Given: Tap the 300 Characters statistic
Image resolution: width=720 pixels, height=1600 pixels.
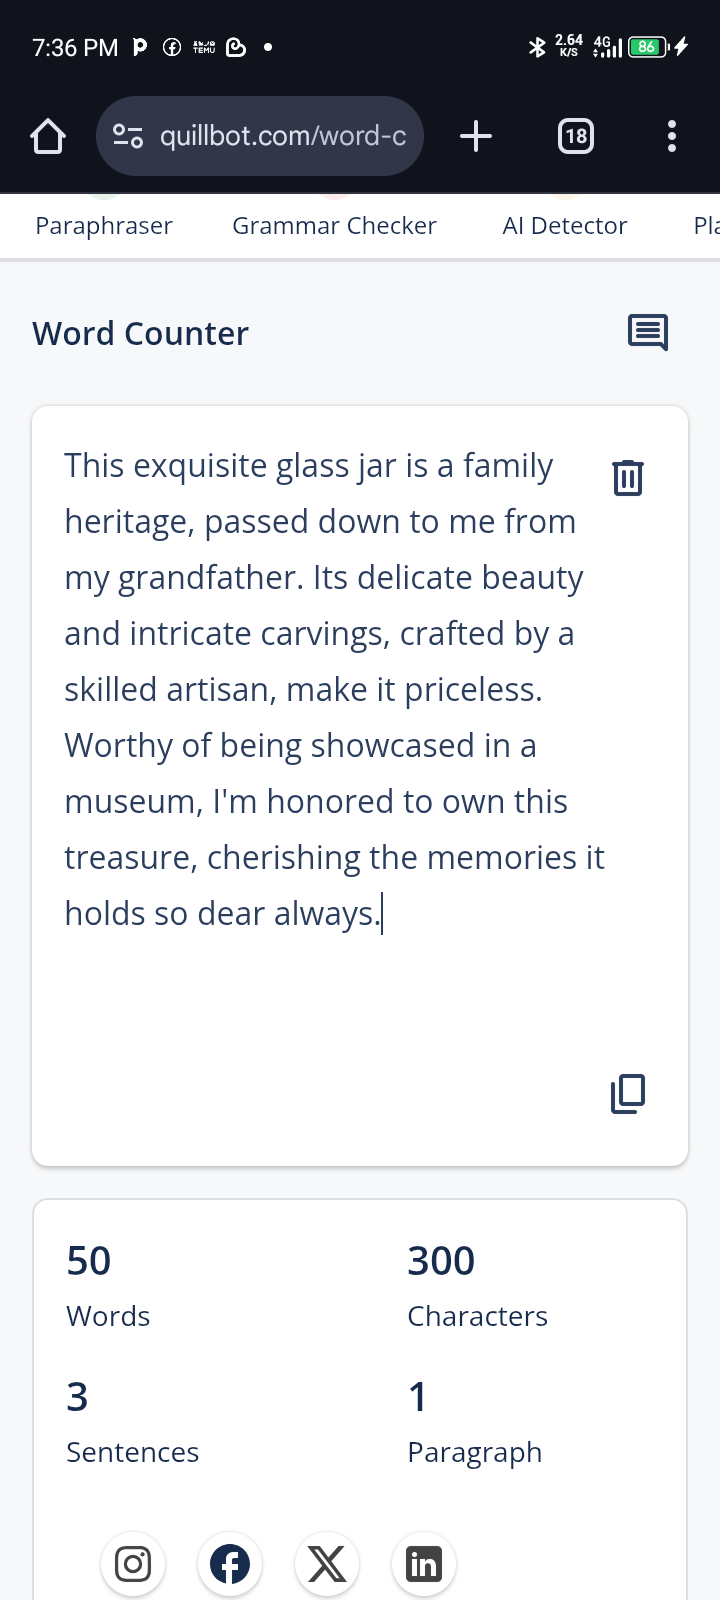Looking at the screenshot, I should click(x=477, y=1286).
